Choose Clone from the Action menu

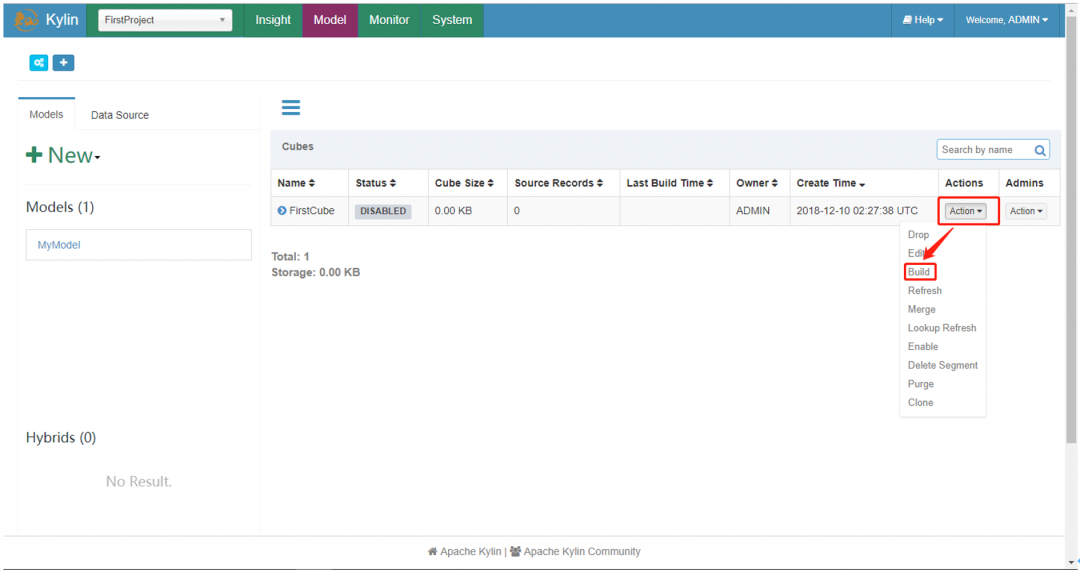tap(920, 402)
